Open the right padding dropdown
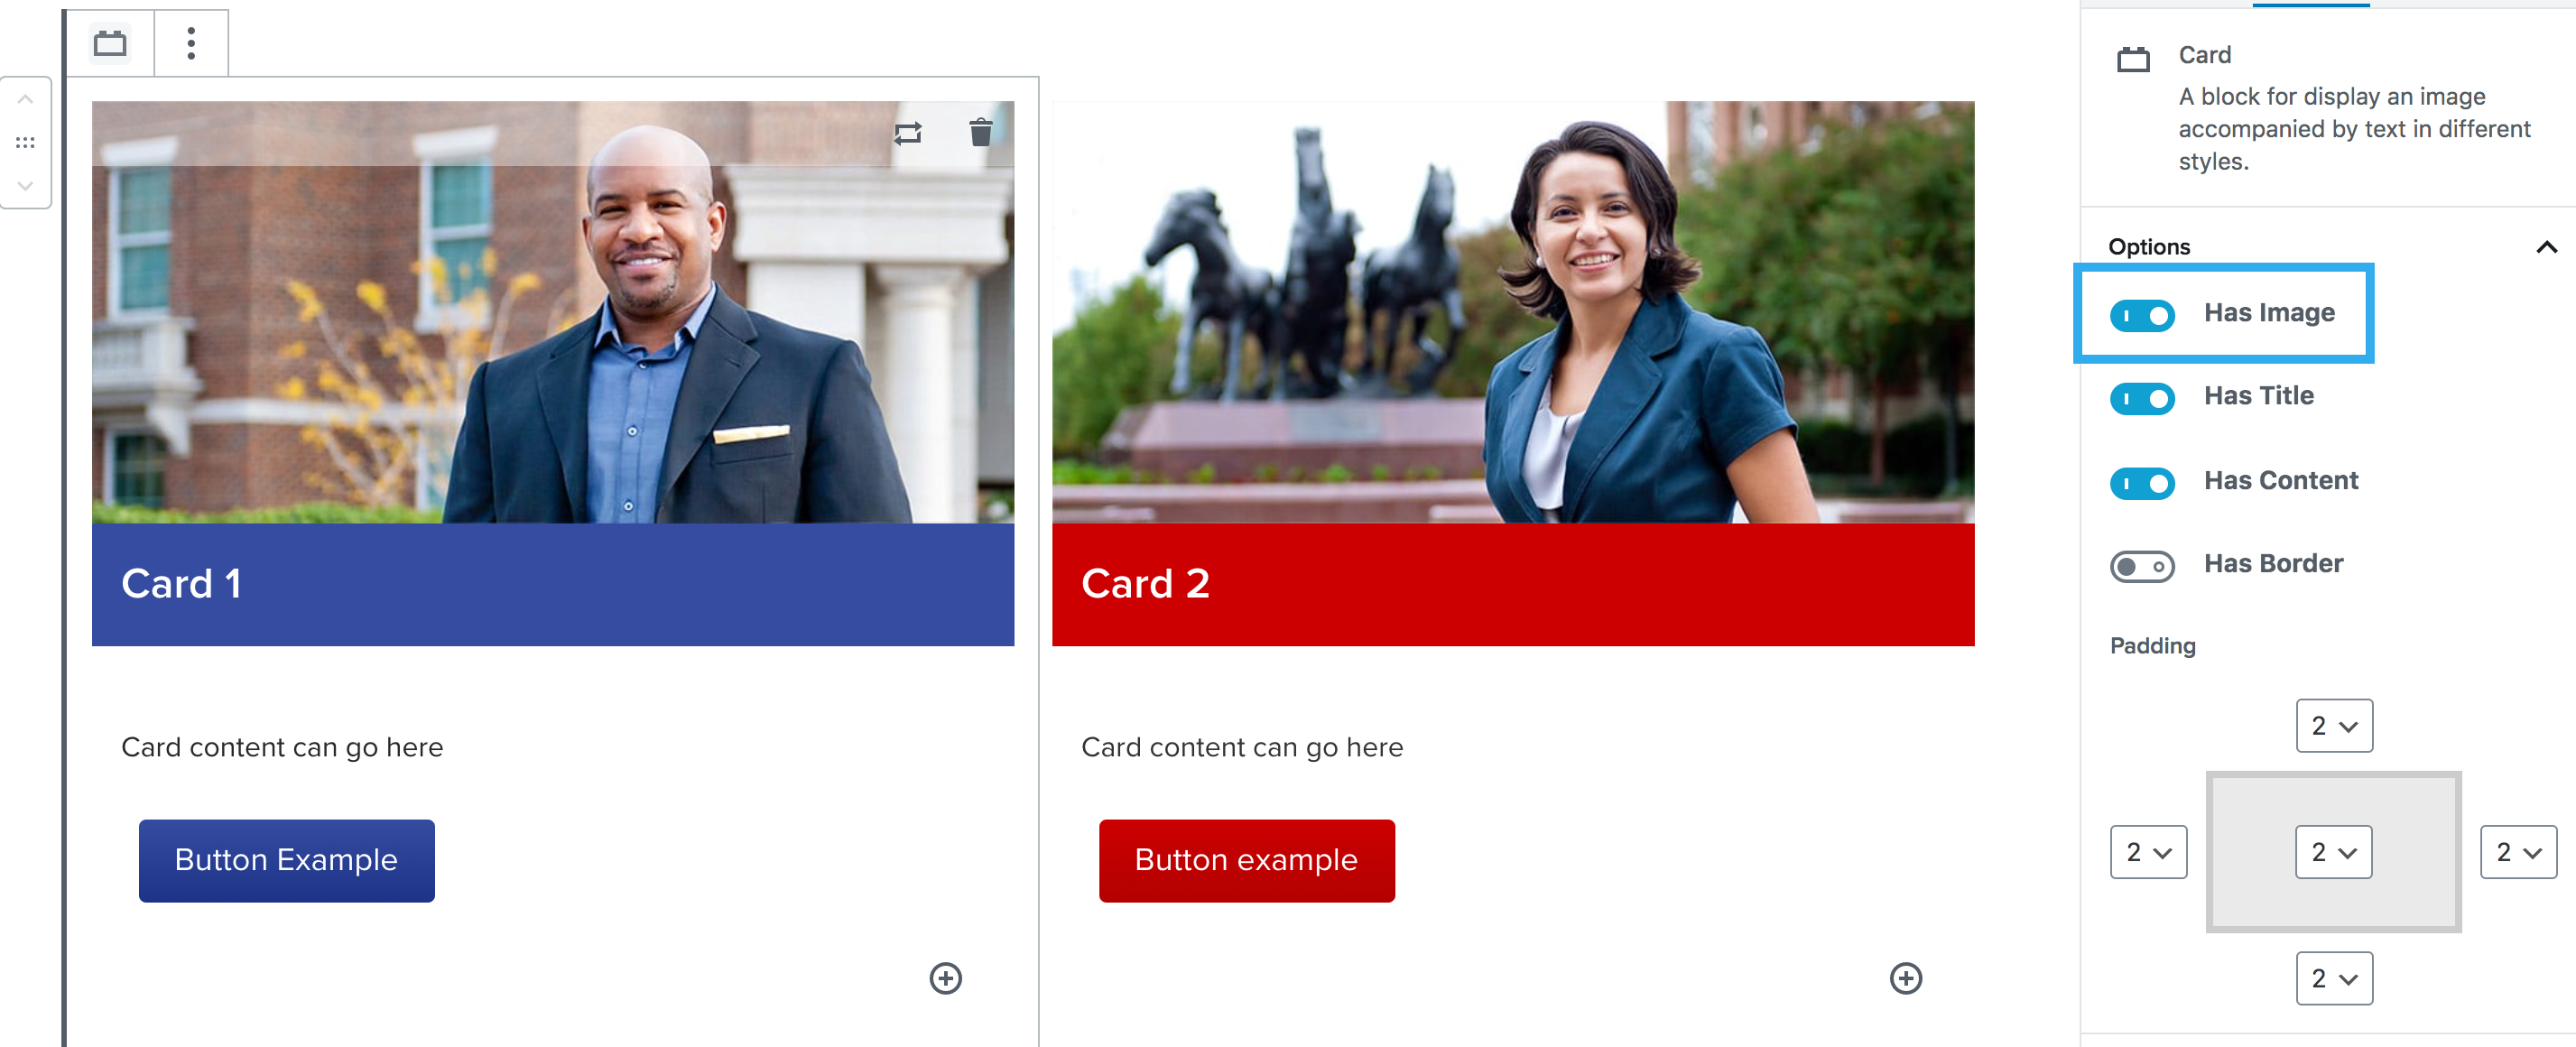The height and width of the screenshot is (1047, 2576). pyautogui.click(x=2518, y=852)
